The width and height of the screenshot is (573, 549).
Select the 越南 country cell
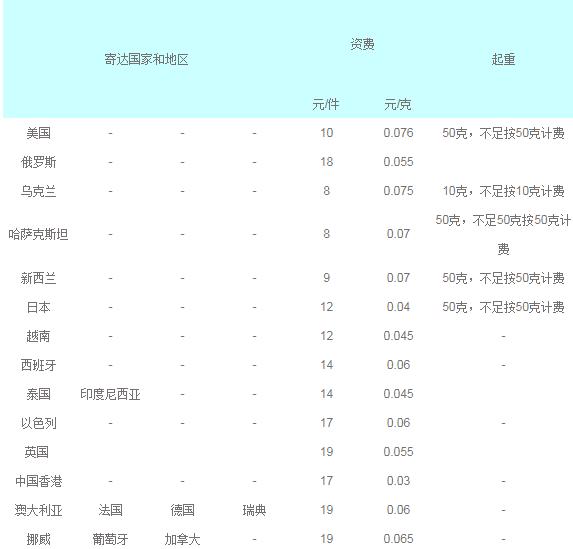[38, 336]
